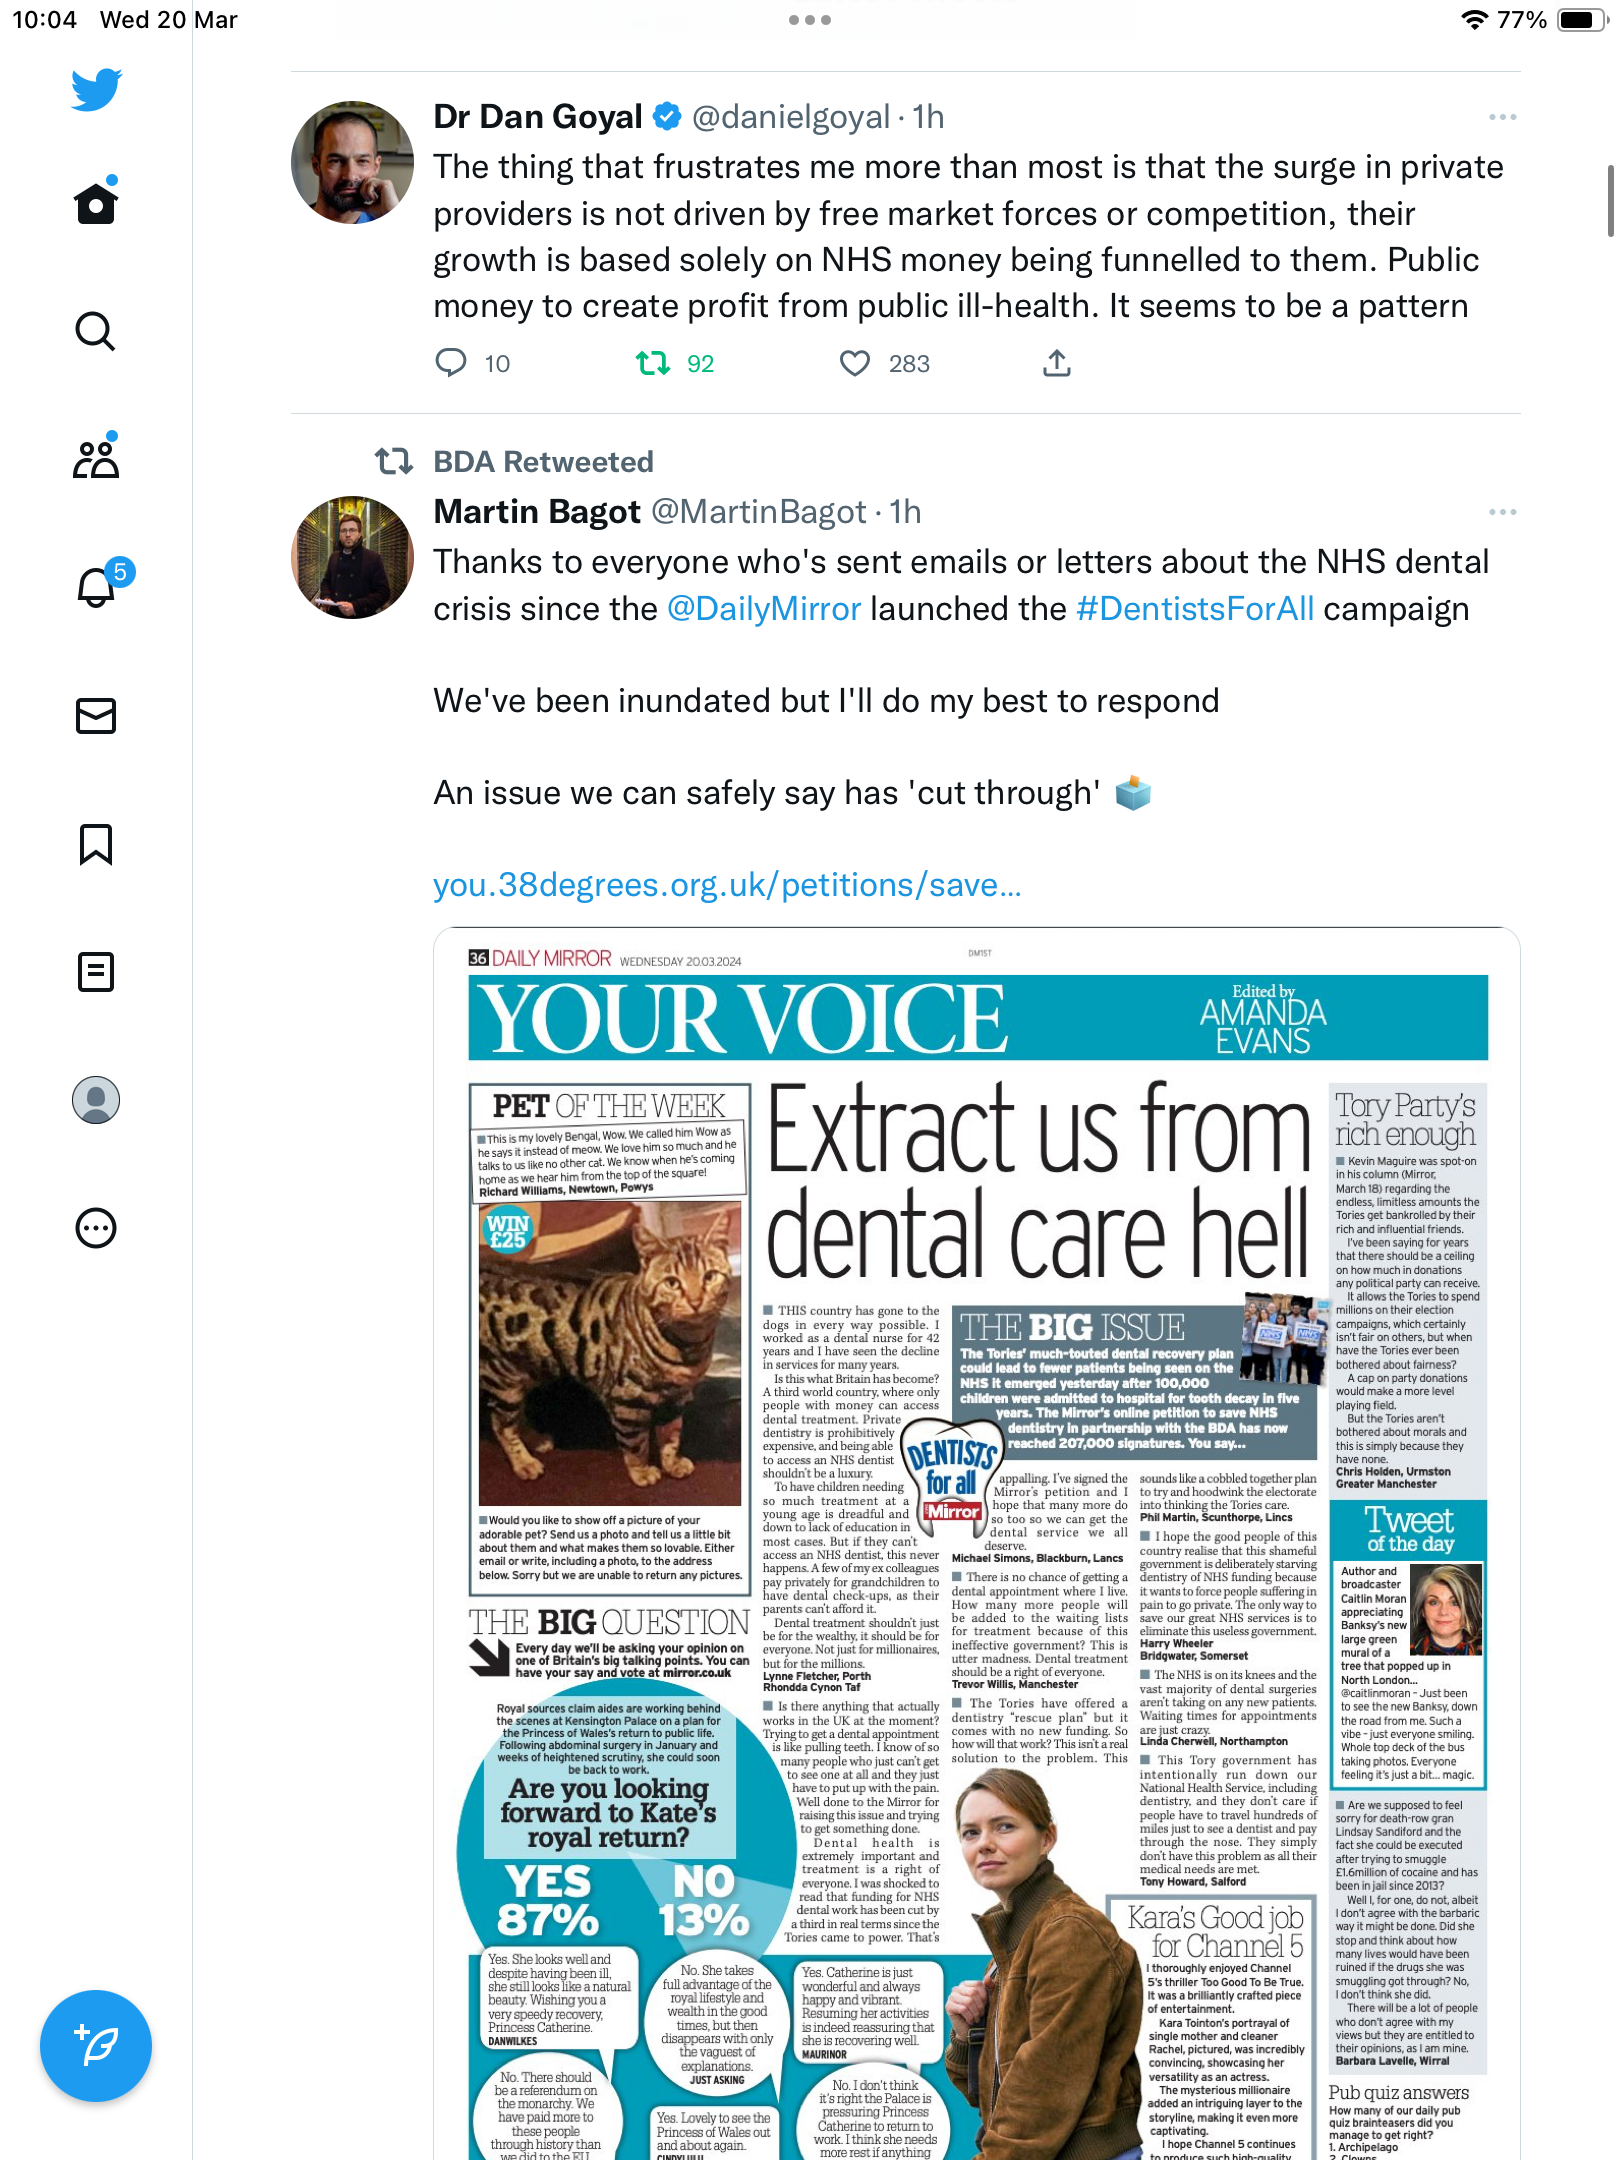
Task: Share Dr Dan Goyal's tweet
Action: tap(1057, 363)
